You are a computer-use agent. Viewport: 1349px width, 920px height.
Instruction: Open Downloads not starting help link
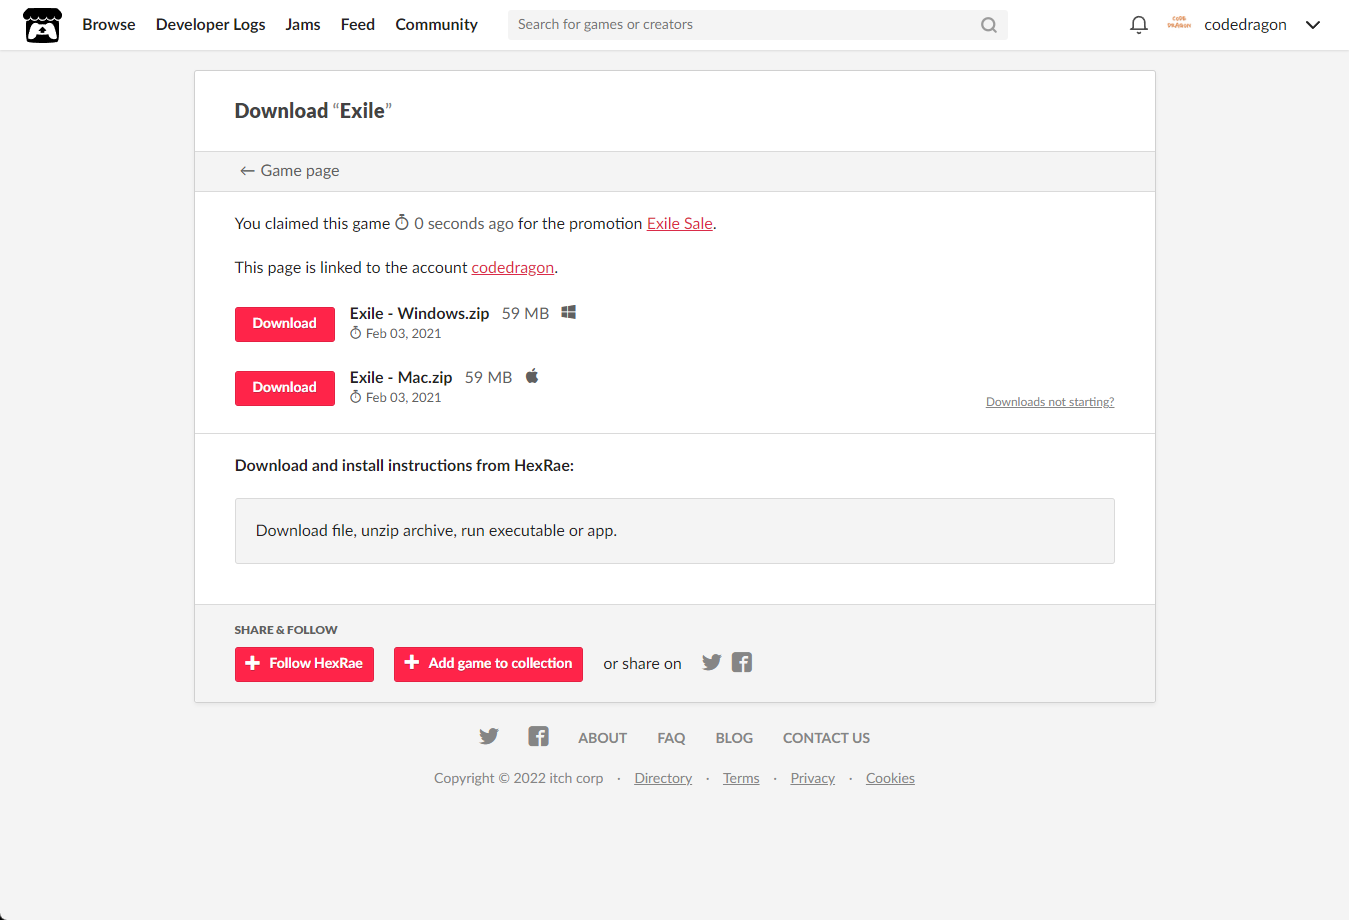tap(1050, 402)
